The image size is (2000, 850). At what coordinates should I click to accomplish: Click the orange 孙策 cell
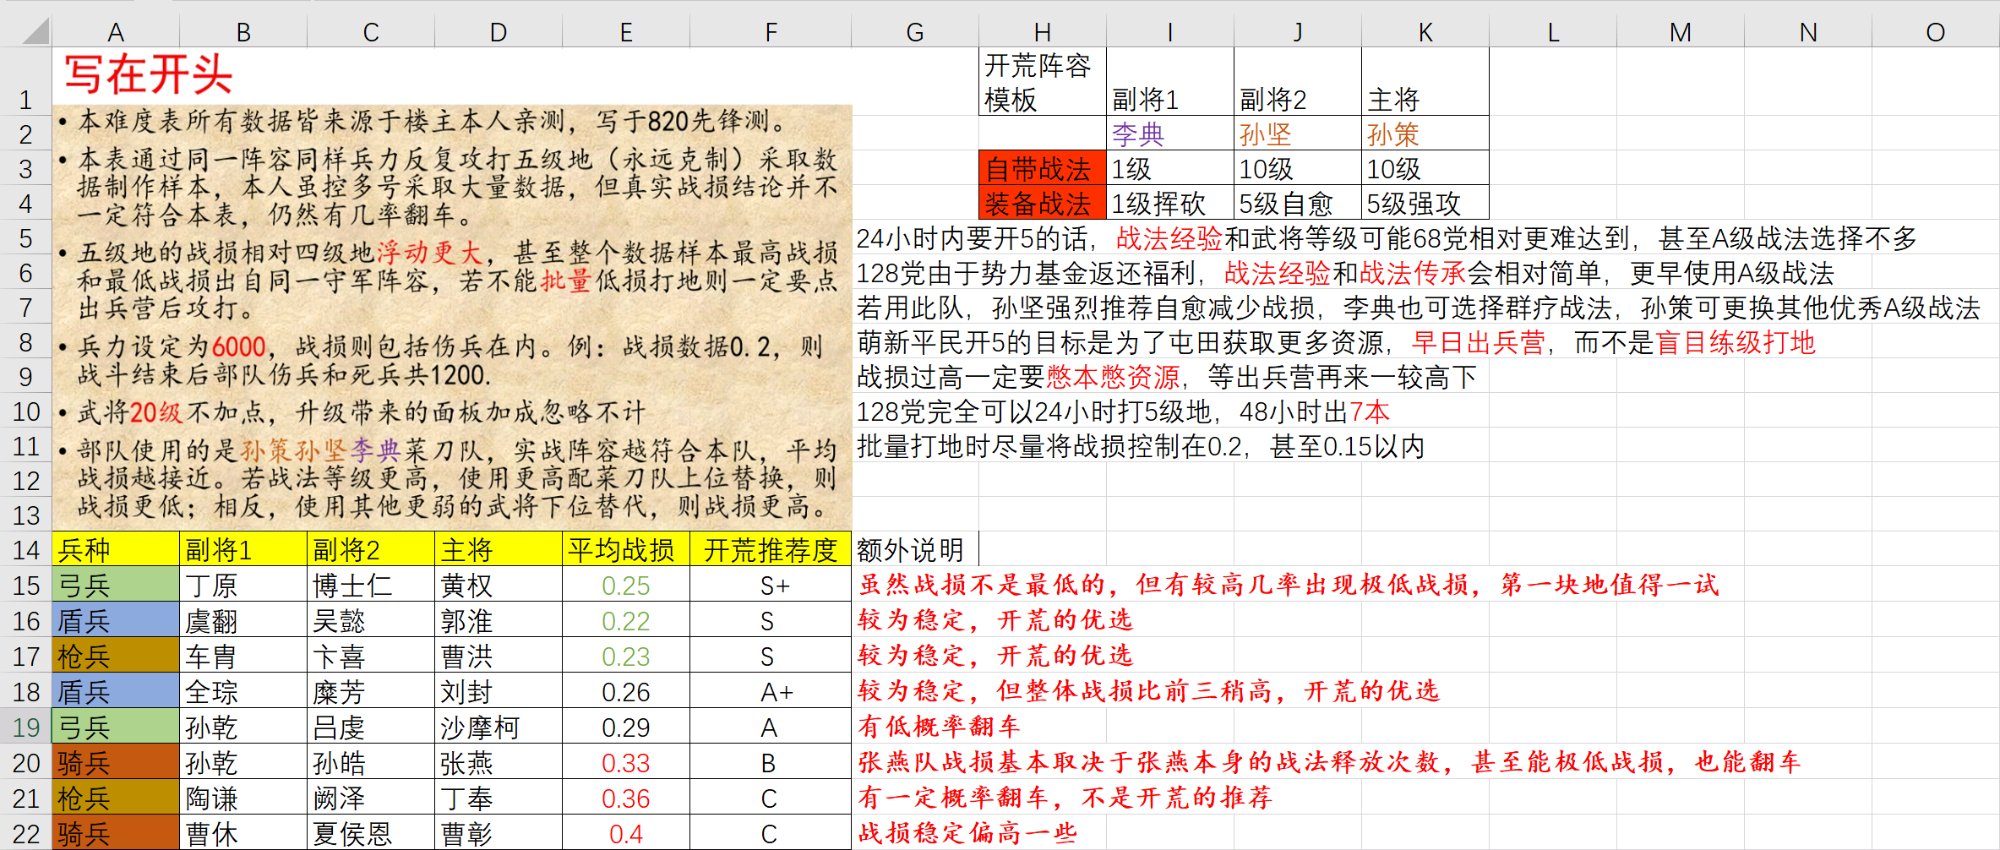[x=1425, y=134]
